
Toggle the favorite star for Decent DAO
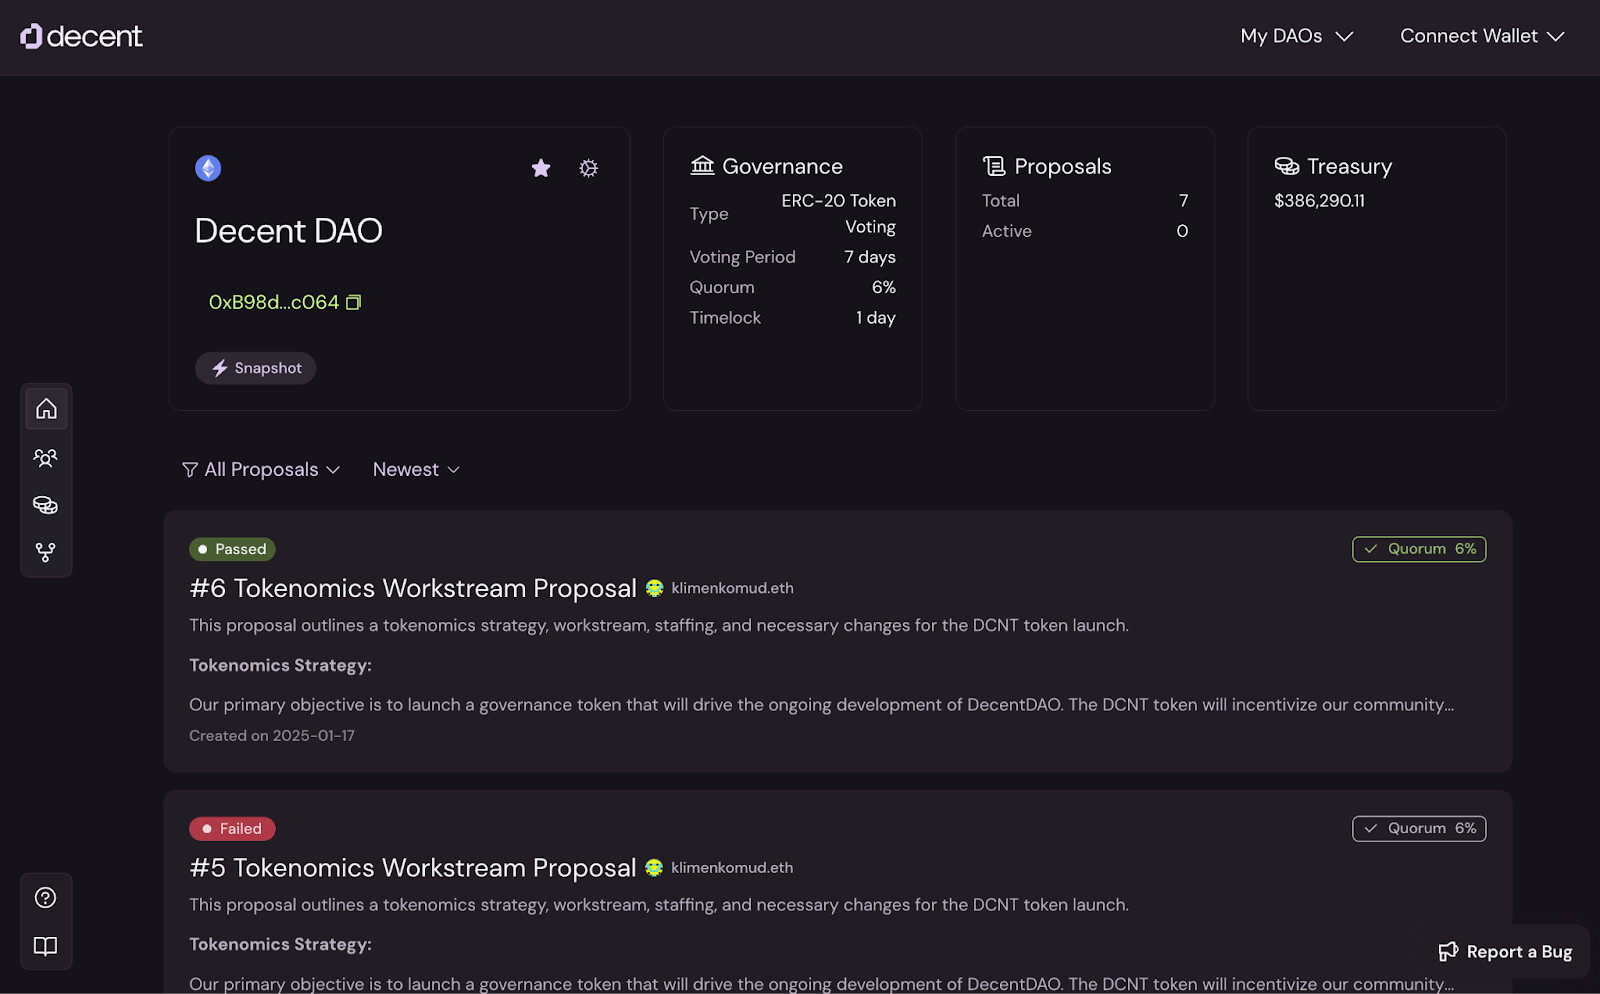(540, 168)
